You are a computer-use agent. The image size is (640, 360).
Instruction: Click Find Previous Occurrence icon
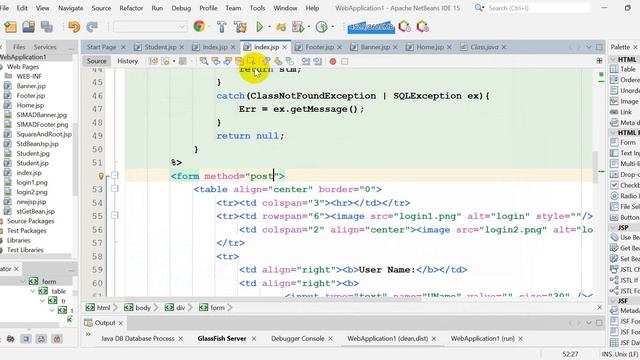(x=216, y=61)
